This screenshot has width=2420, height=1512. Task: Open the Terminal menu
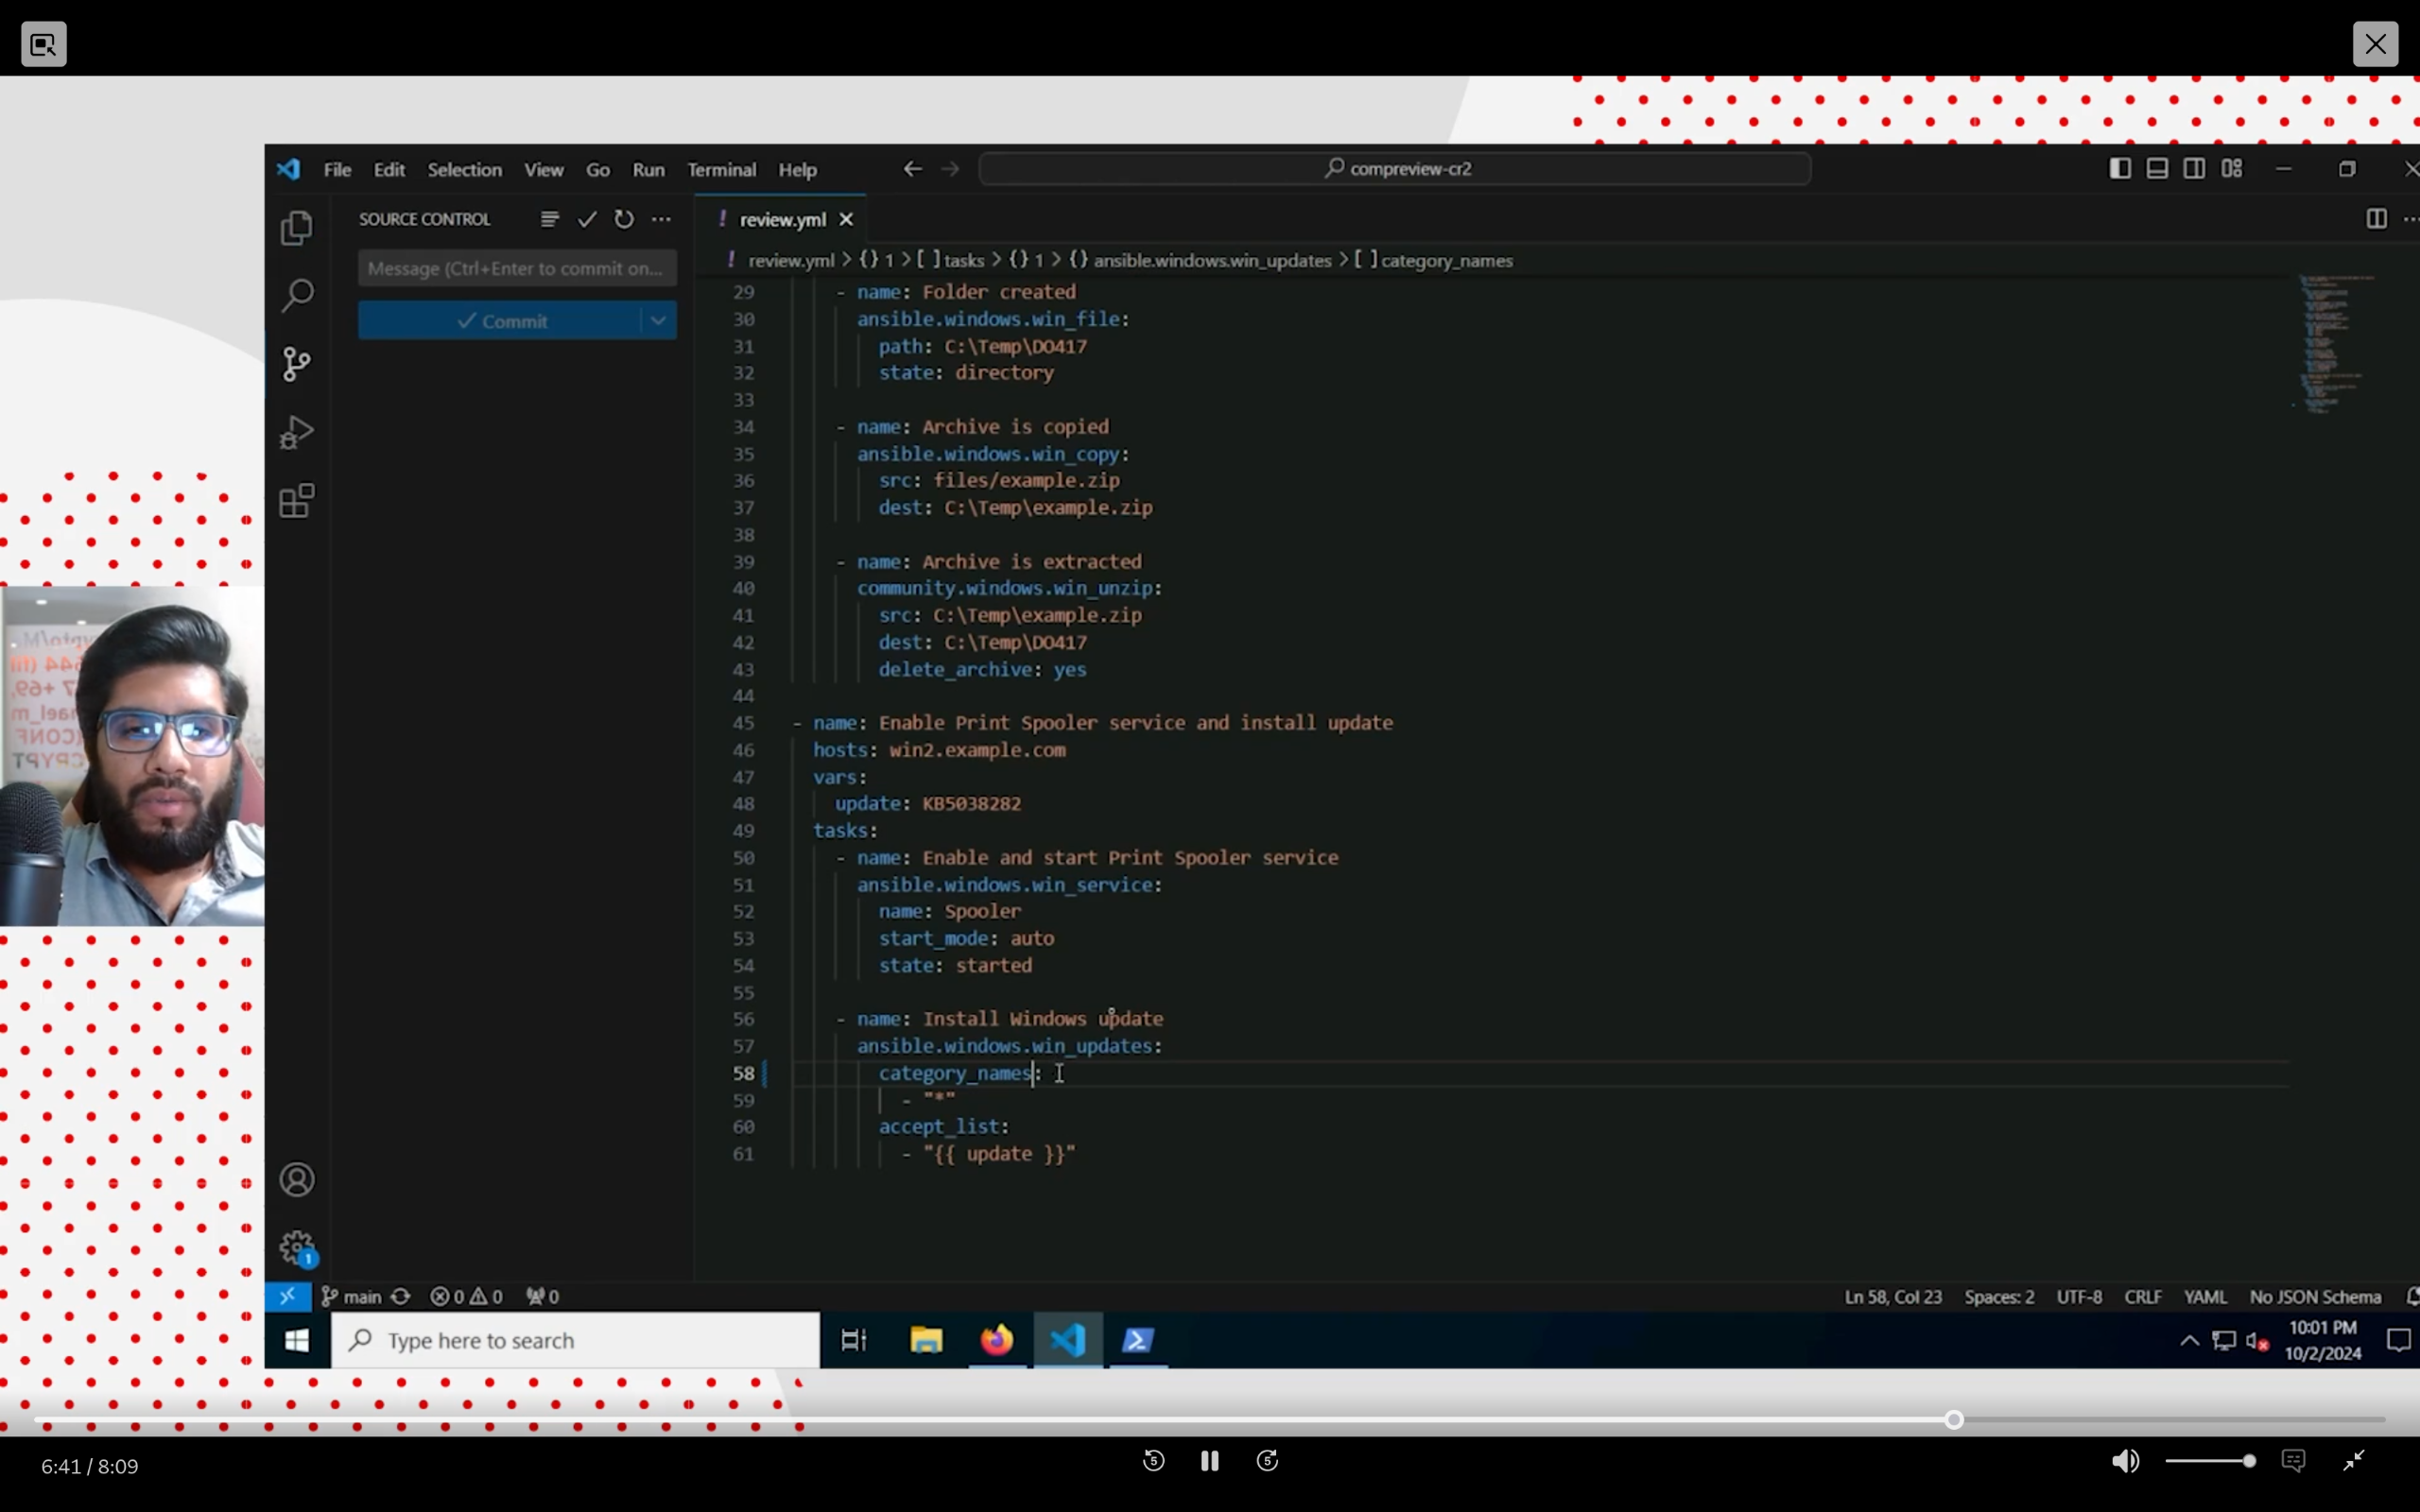(721, 170)
